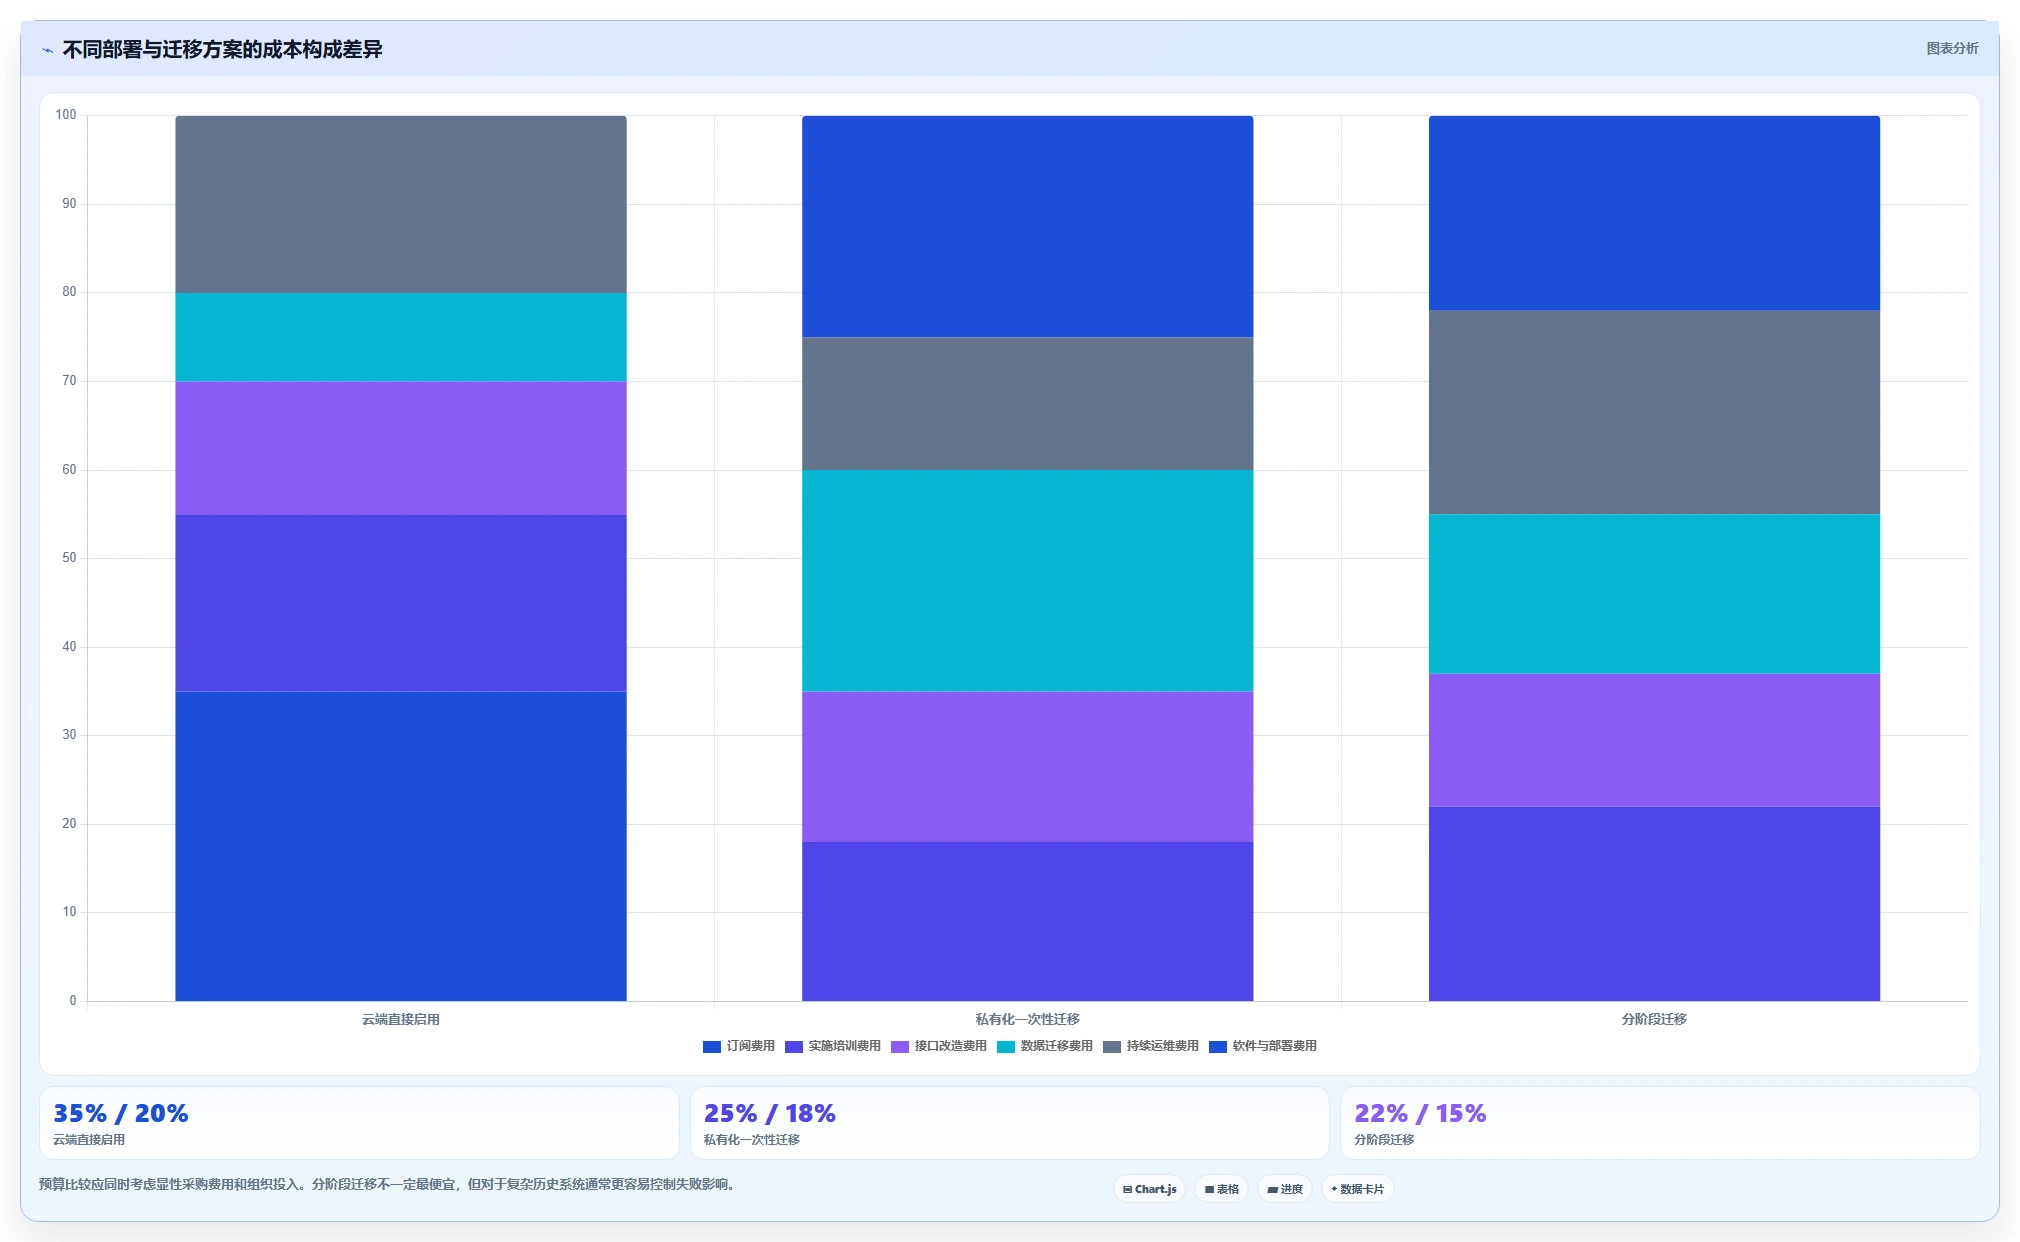The height and width of the screenshot is (1242, 2020).
Task: Select the blue 订阅费用 segment of 云端直接启用 bar
Action: click(401, 846)
